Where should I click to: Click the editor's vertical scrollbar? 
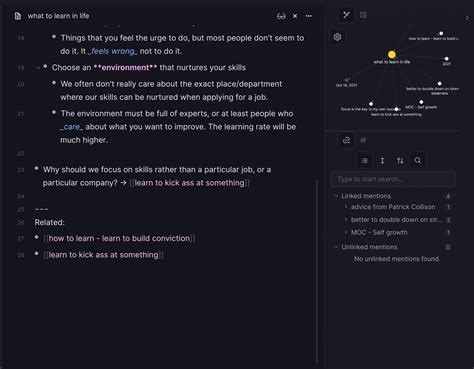[316, 272]
